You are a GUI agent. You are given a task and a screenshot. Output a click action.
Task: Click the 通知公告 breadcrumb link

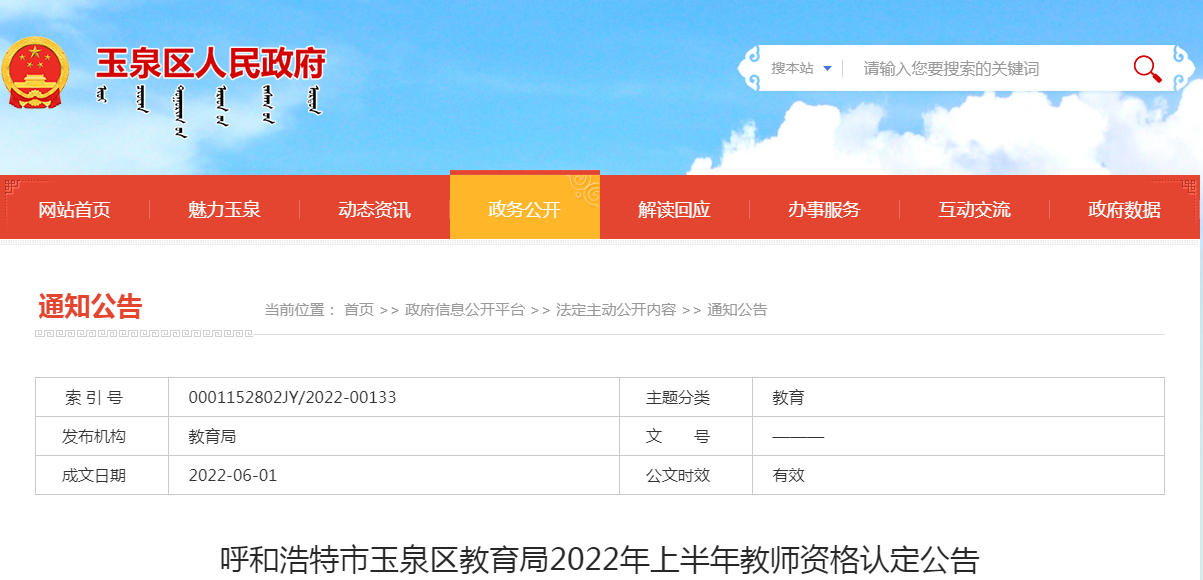pos(737,310)
